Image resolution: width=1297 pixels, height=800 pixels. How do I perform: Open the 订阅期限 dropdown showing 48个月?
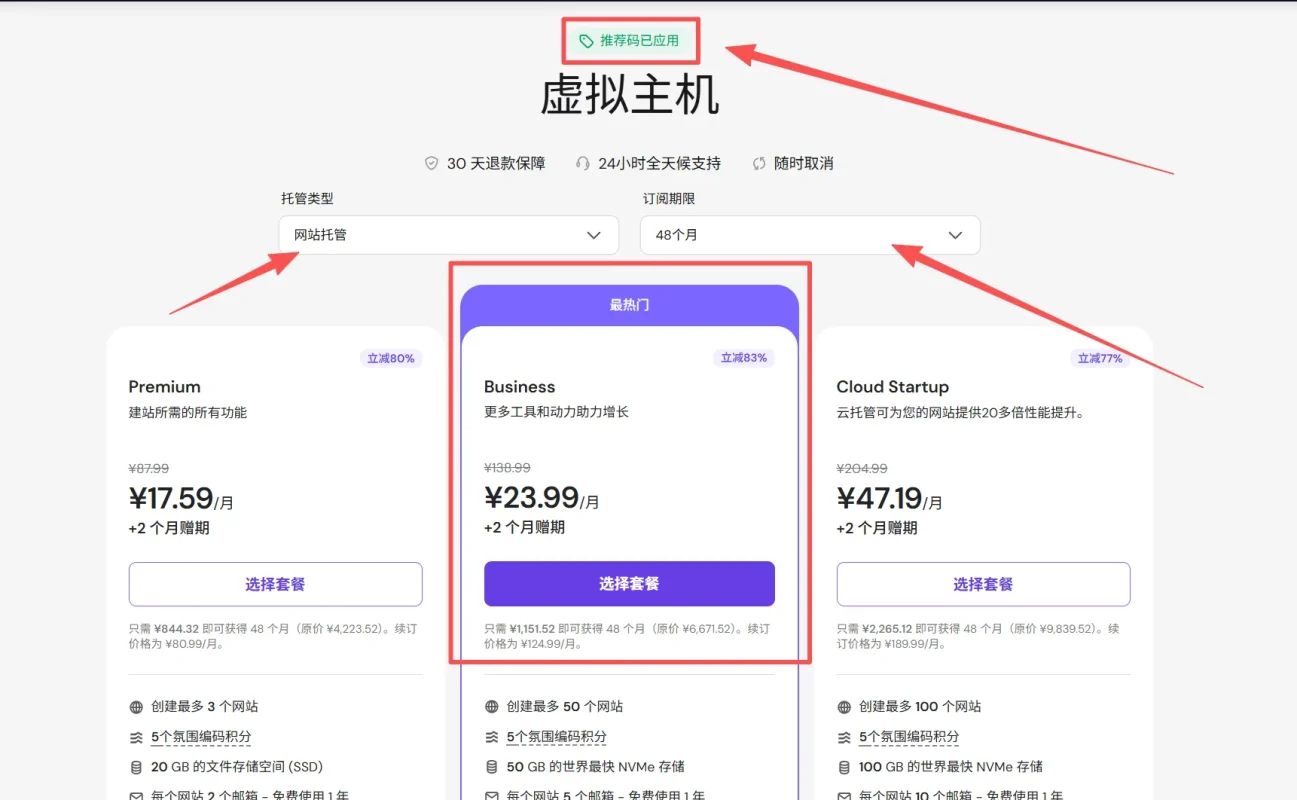[x=810, y=235]
